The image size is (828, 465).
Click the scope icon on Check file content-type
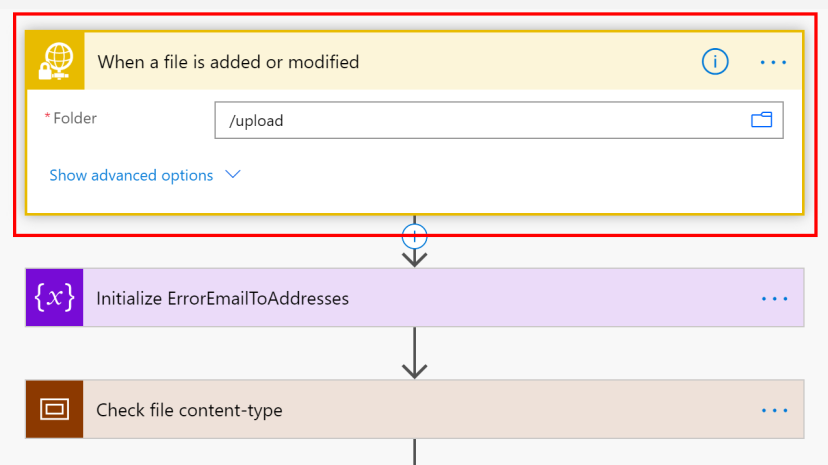(55, 409)
